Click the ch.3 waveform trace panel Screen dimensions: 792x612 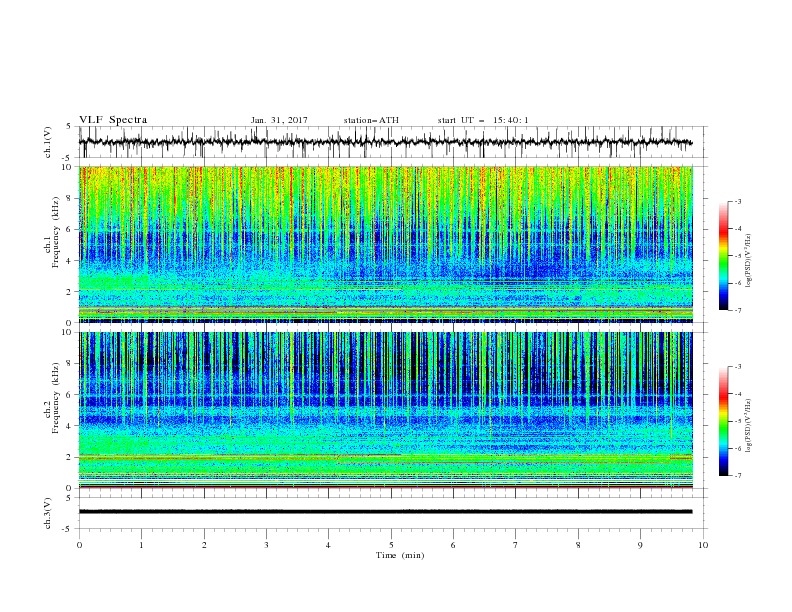[x=392, y=513]
